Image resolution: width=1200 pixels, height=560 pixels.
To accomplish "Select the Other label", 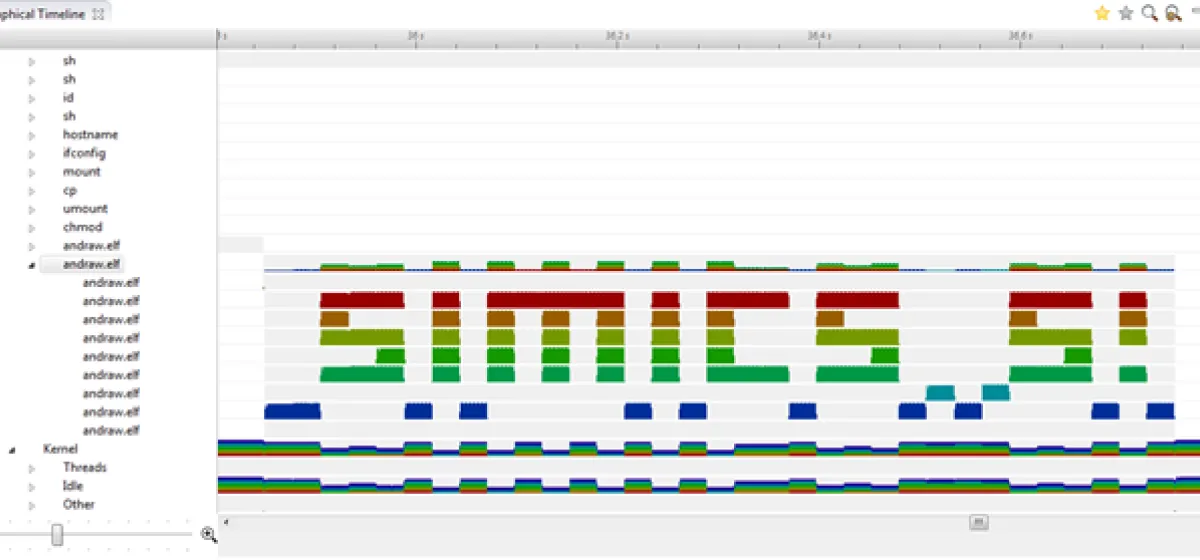I will click(x=79, y=505).
